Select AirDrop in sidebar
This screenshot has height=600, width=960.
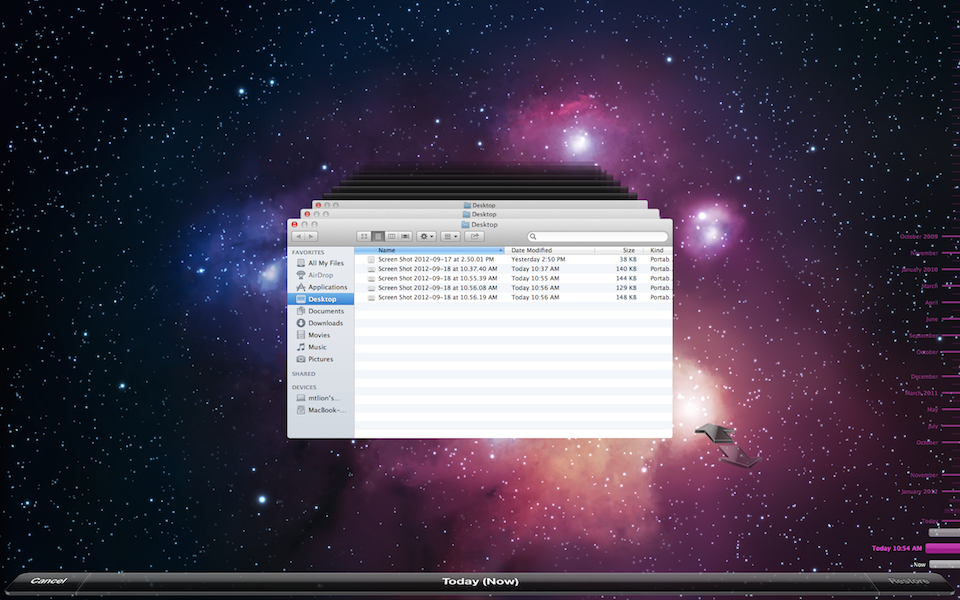click(x=320, y=276)
